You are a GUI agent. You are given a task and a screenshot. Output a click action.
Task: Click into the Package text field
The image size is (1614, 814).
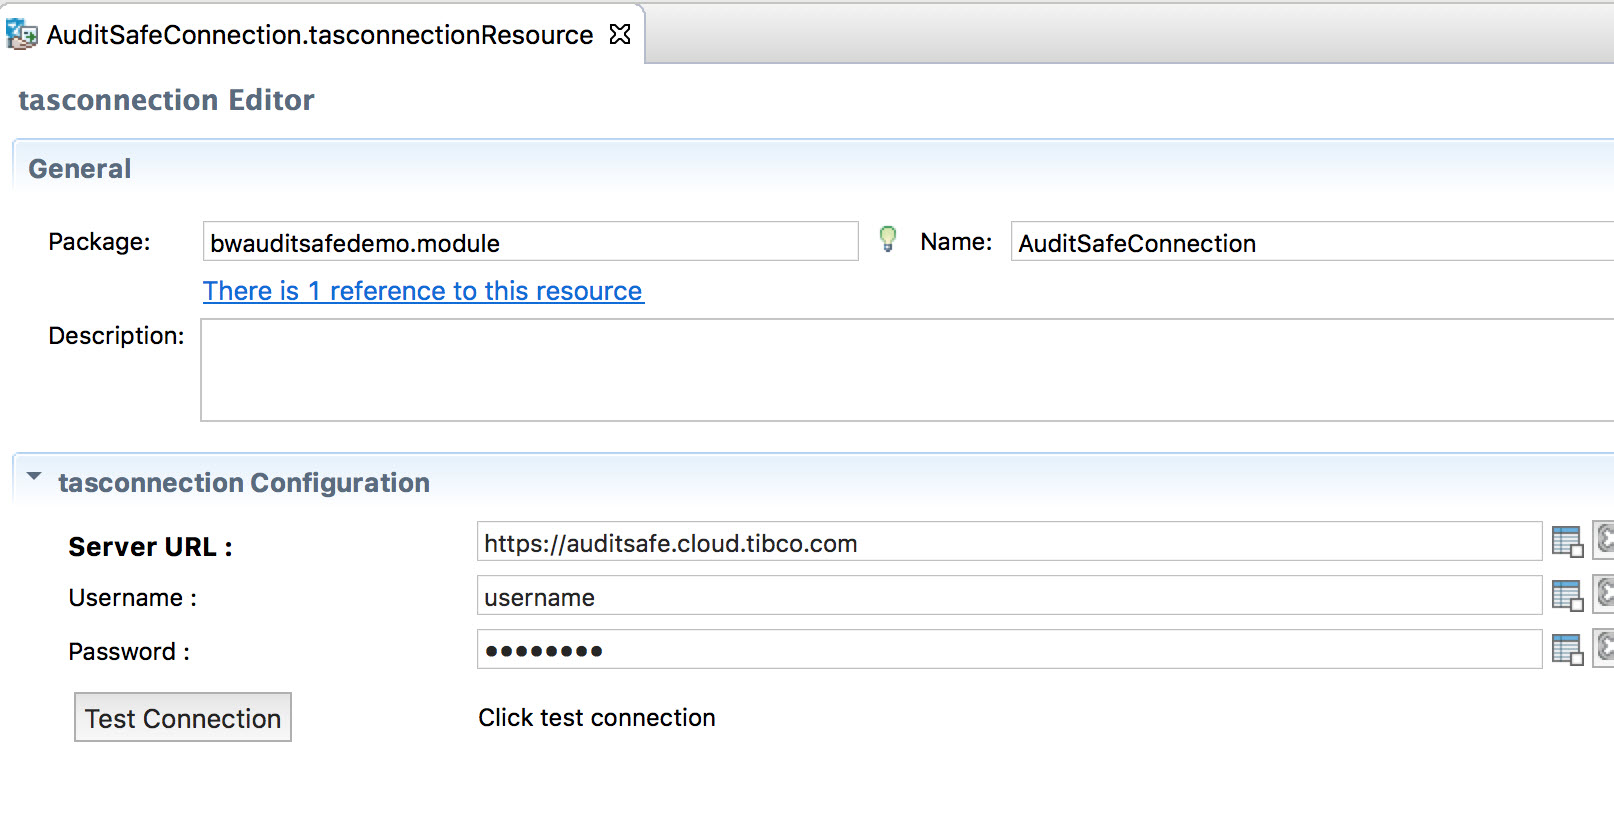coord(530,242)
